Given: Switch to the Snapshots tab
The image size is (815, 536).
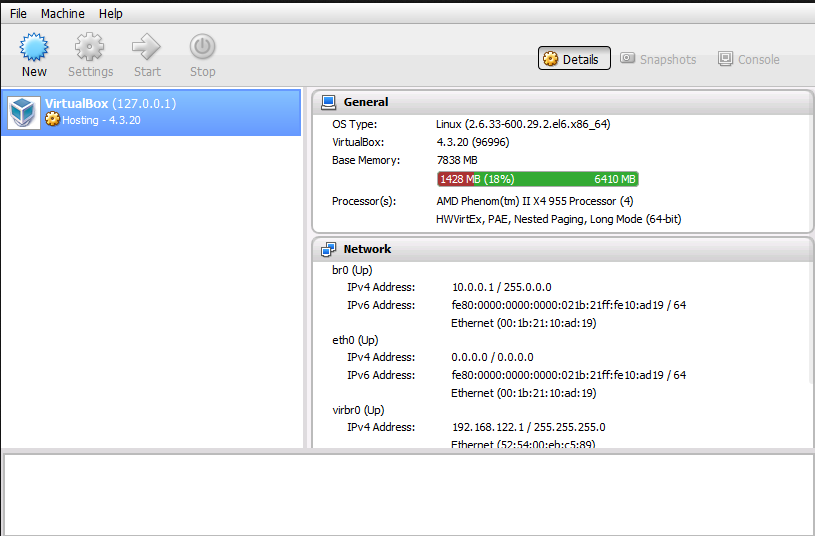Looking at the screenshot, I should [x=659, y=59].
